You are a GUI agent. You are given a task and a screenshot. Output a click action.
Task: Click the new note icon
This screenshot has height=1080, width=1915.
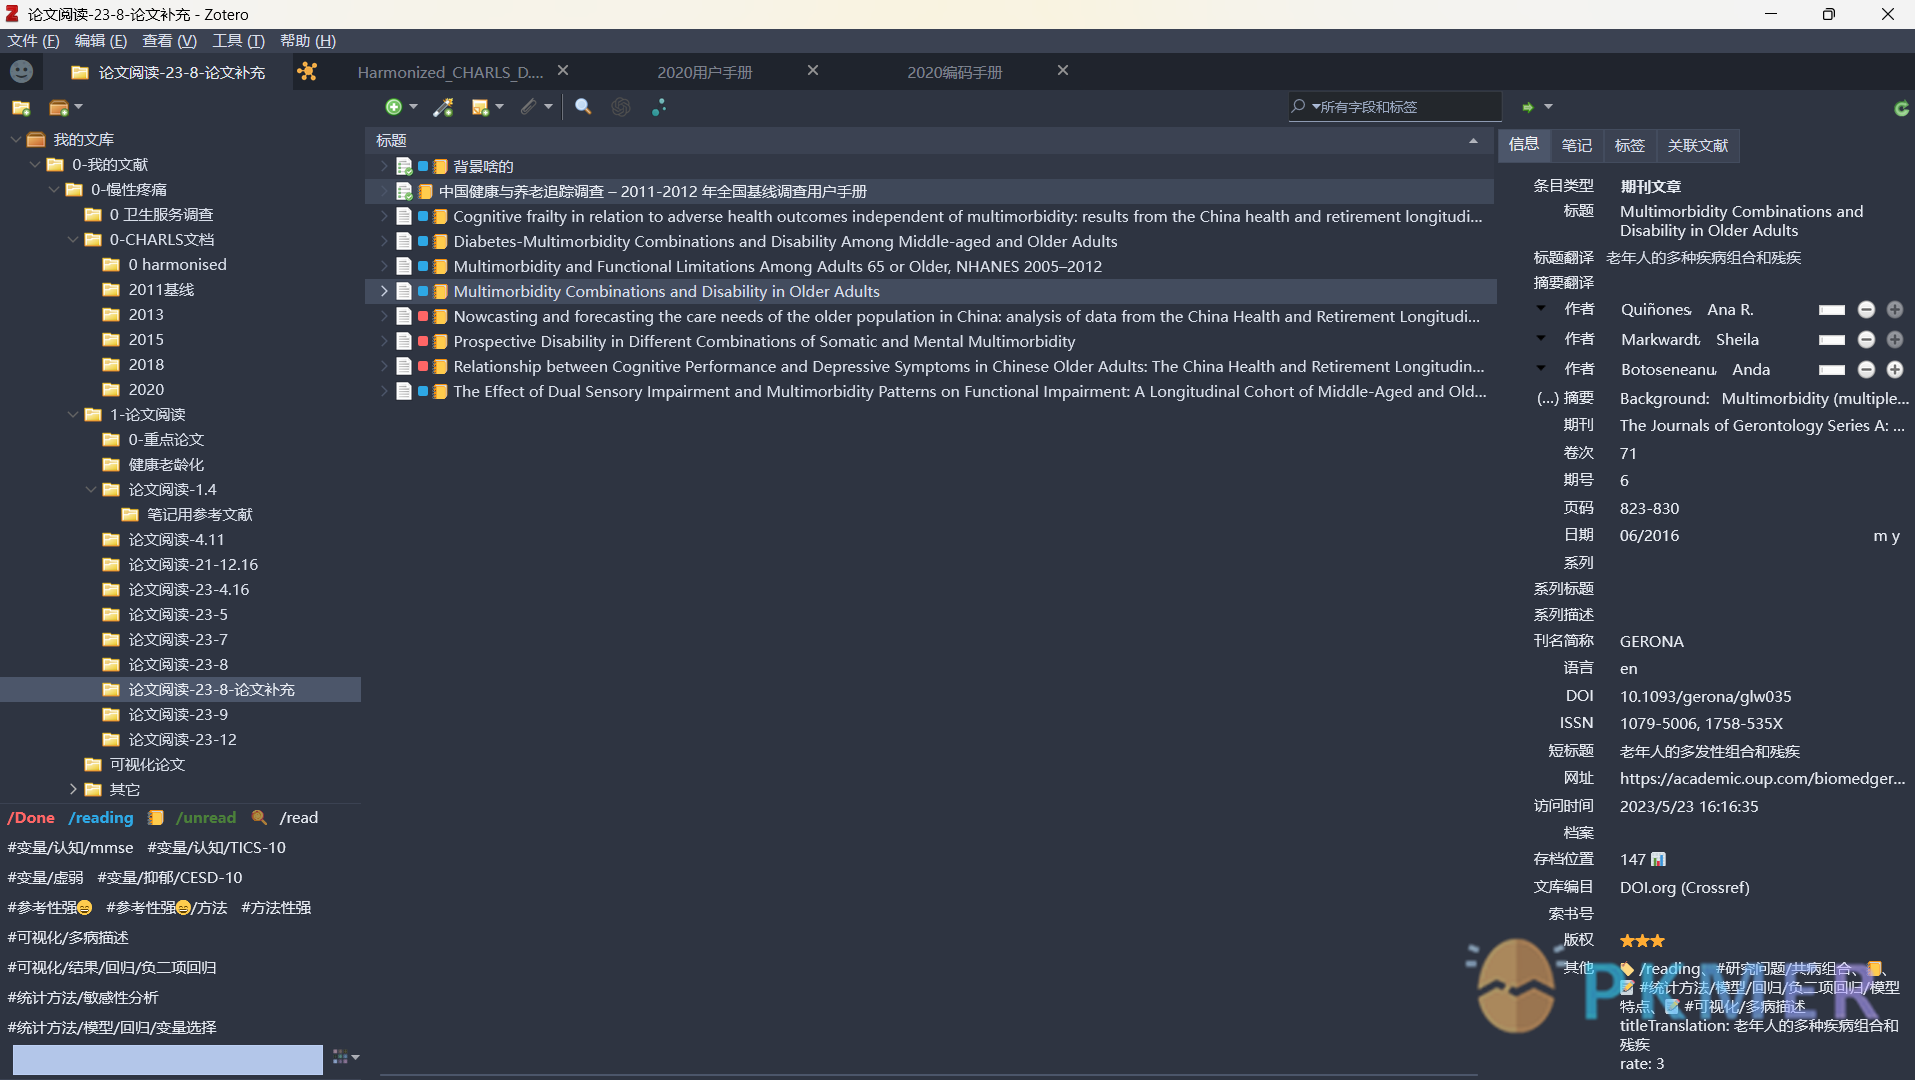click(487, 107)
